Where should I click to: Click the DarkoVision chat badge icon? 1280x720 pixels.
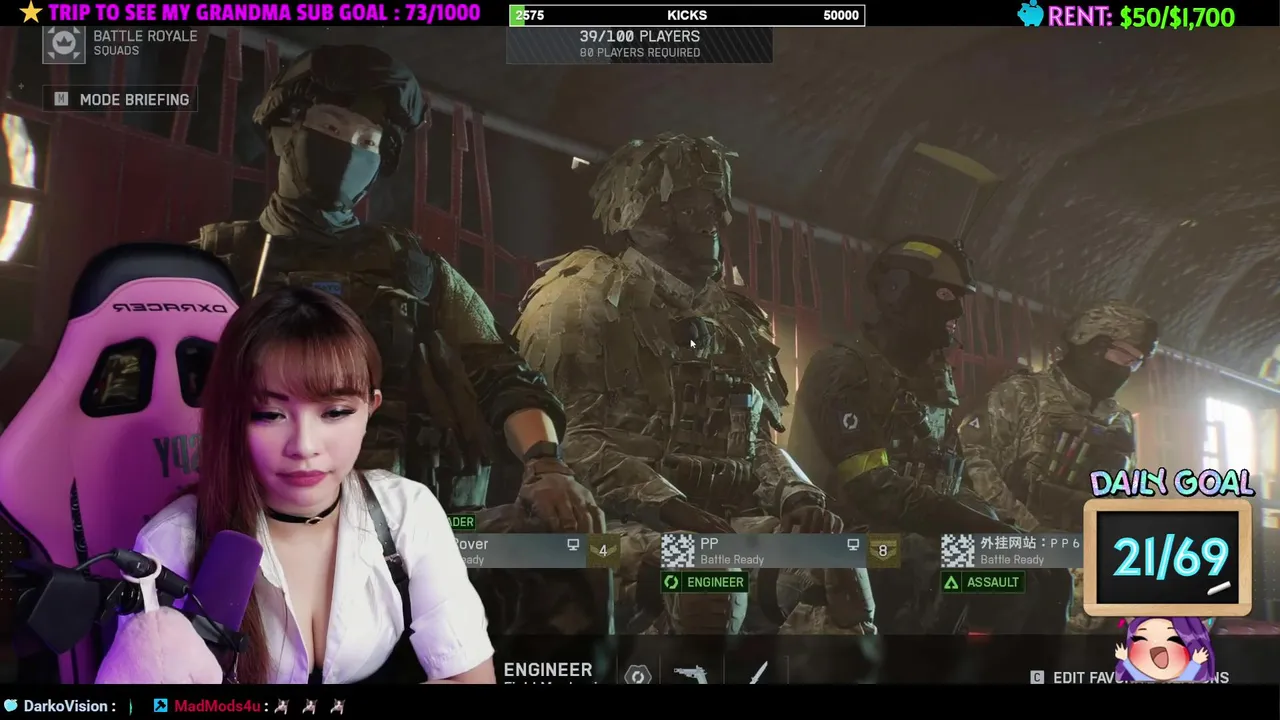[x=11, y=706]
